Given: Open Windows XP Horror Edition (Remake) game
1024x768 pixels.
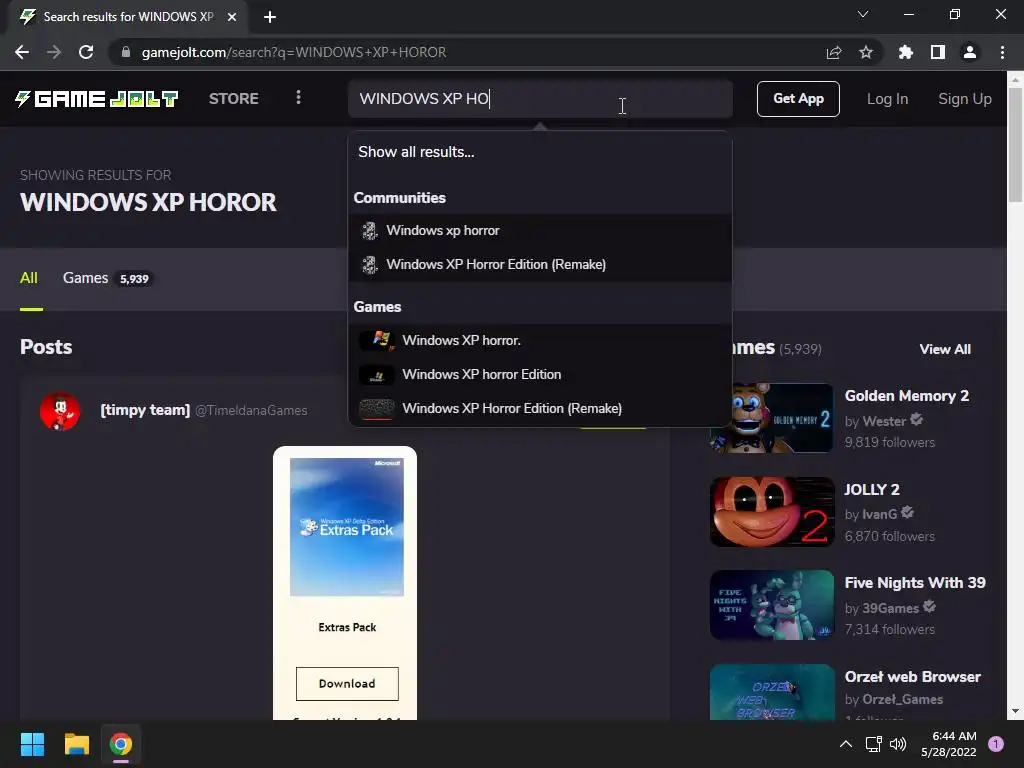Looking at the screenshot, I should point(540,408).
